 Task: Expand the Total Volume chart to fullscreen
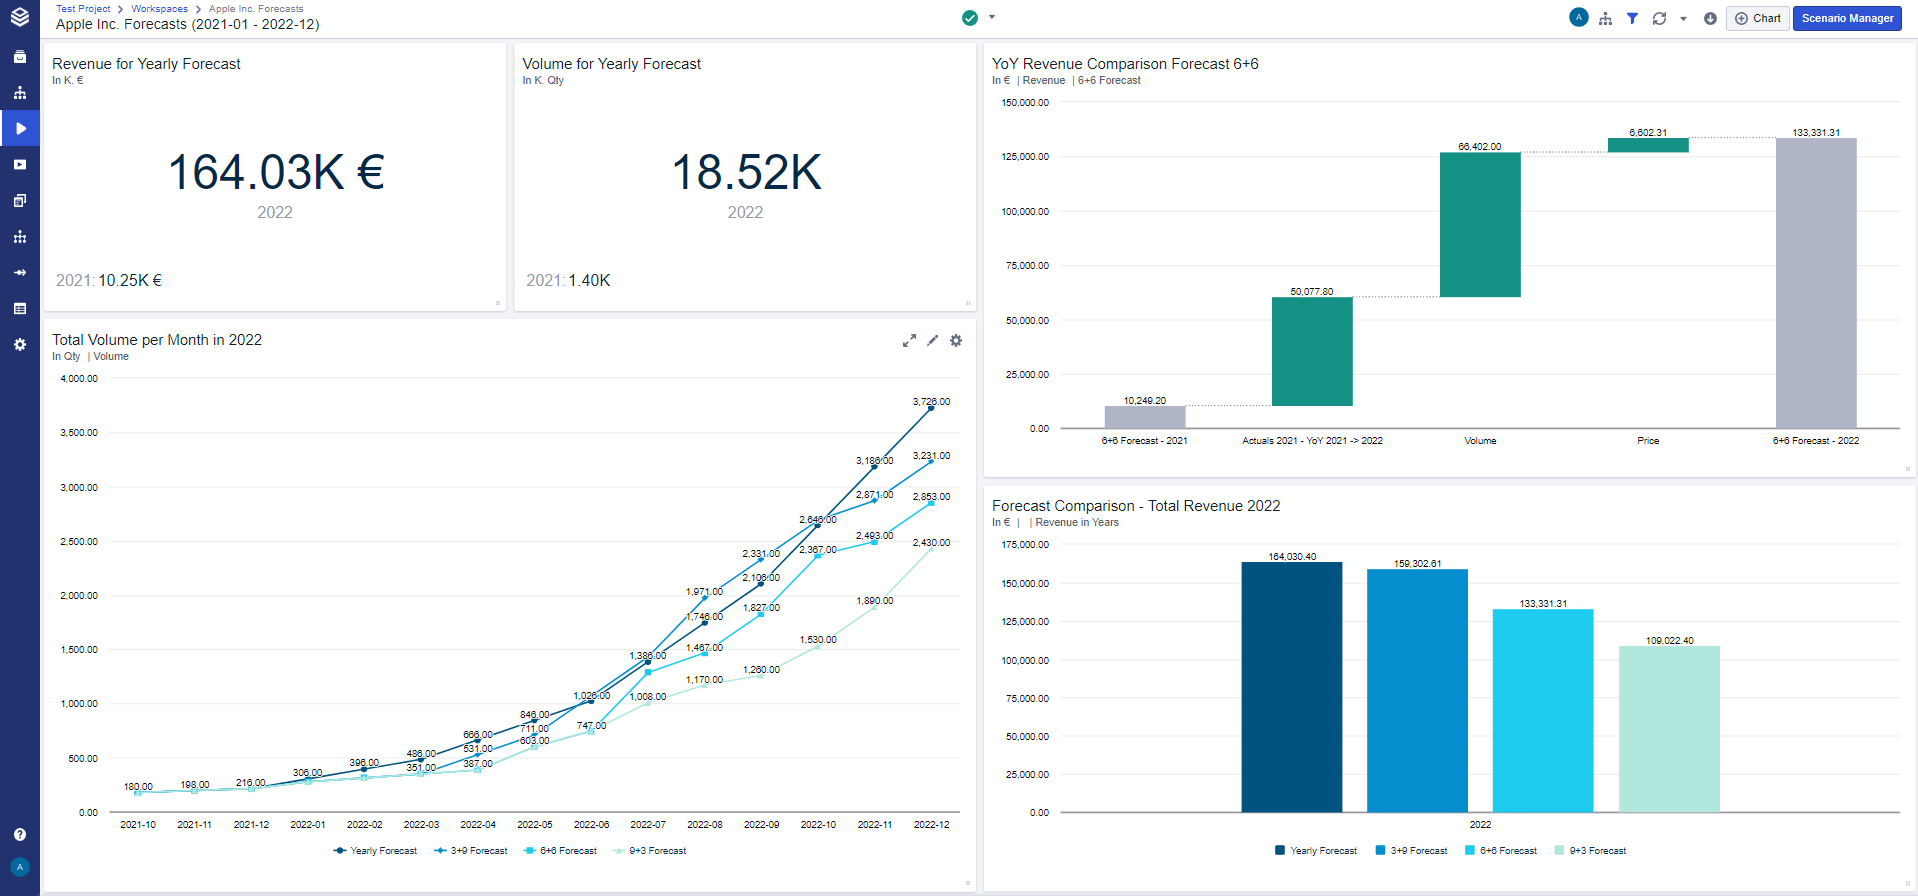click(909, 341)
